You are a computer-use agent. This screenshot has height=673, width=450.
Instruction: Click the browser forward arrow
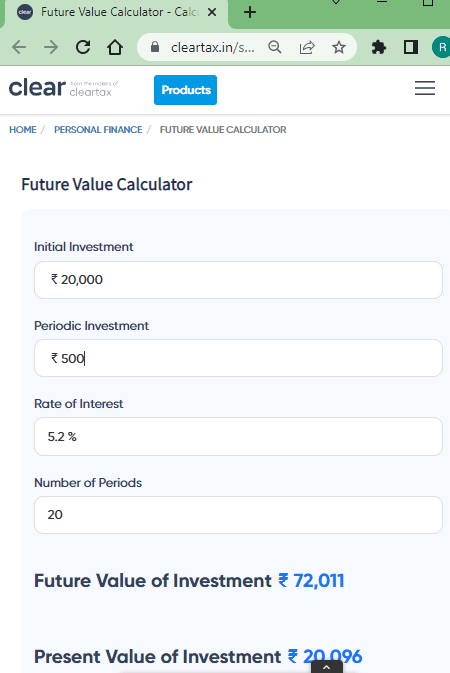(51, 47)
